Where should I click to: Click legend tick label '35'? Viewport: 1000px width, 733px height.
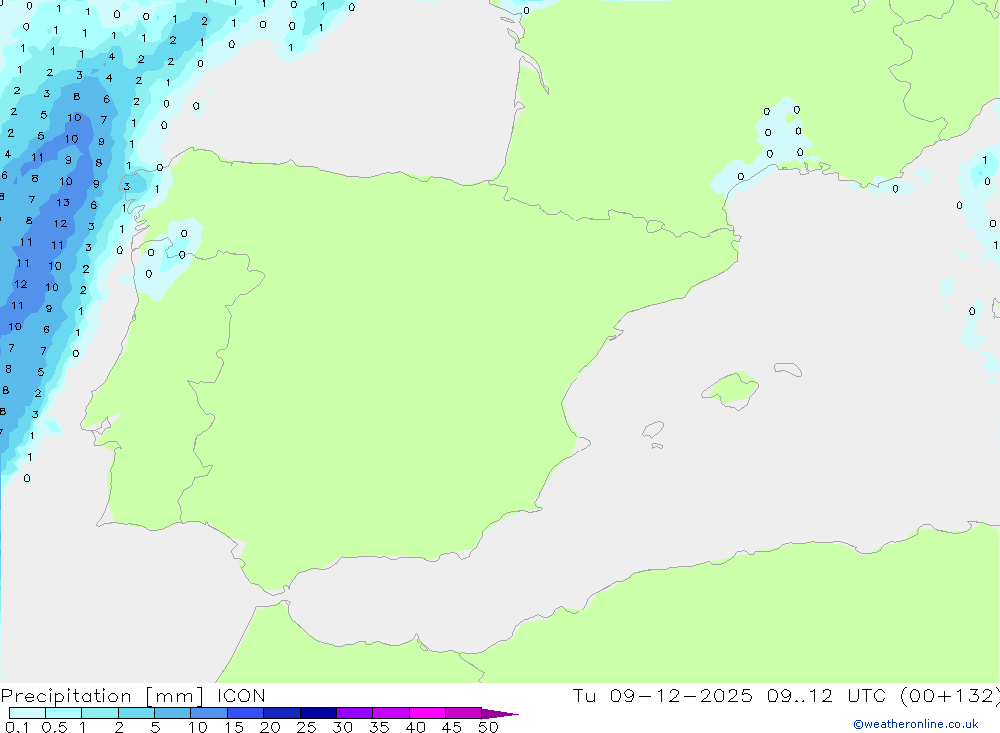pos(379,727)
